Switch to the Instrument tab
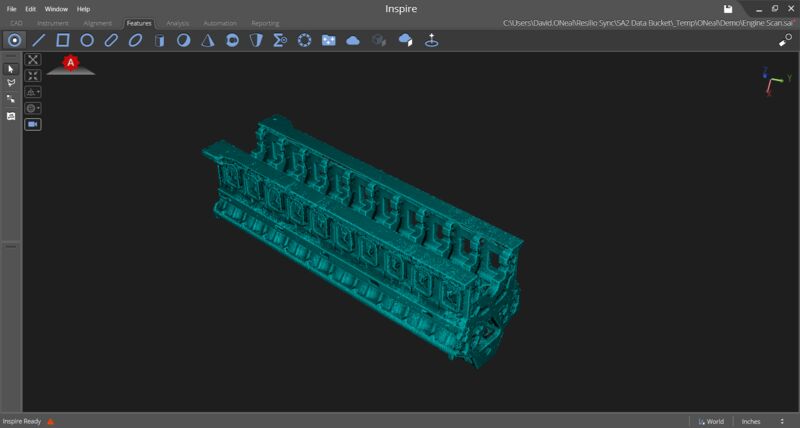The height and width of the screenshot is (428, 800). click(x=53, y=23)
